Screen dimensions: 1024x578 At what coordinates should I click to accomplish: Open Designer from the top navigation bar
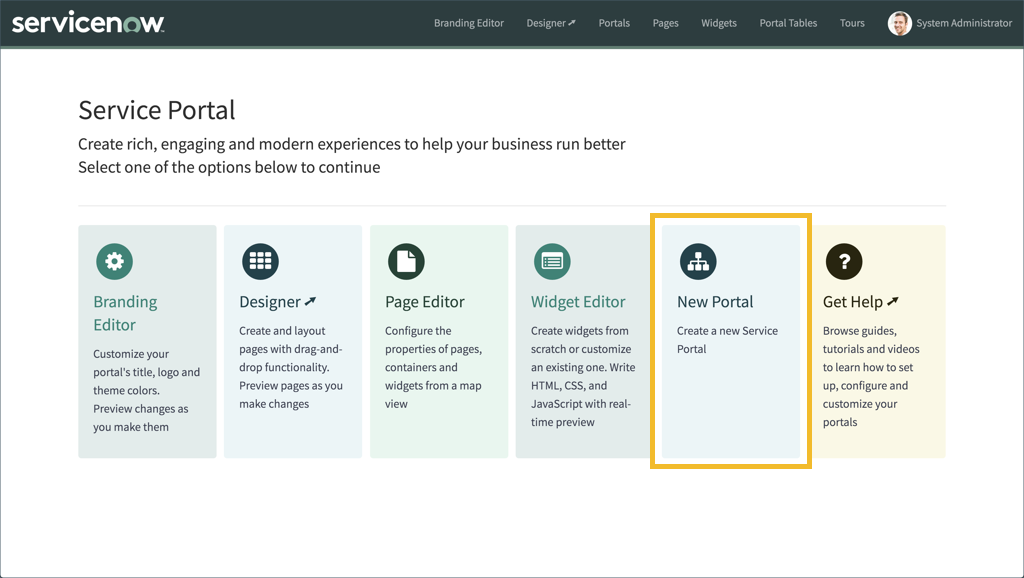tap(550, 22)
